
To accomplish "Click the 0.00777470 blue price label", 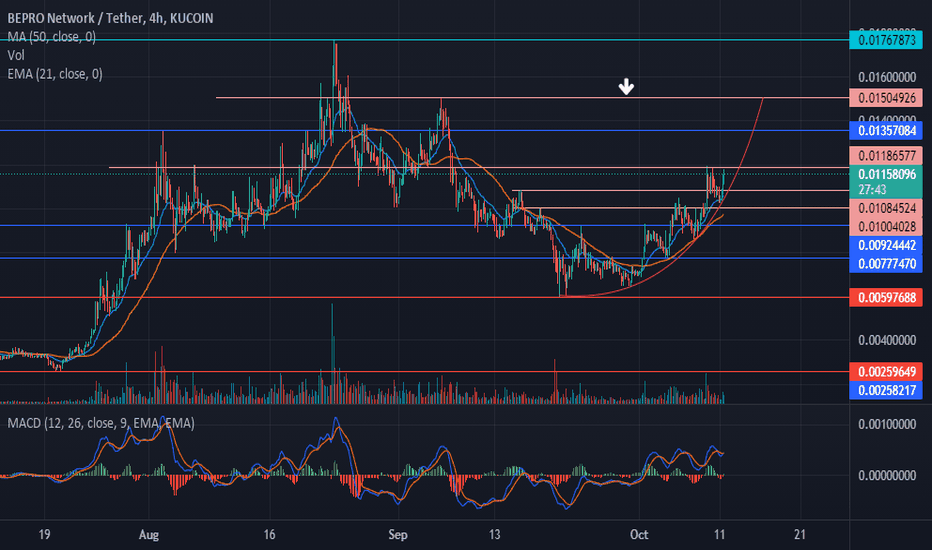I will [x=886, y=263].
